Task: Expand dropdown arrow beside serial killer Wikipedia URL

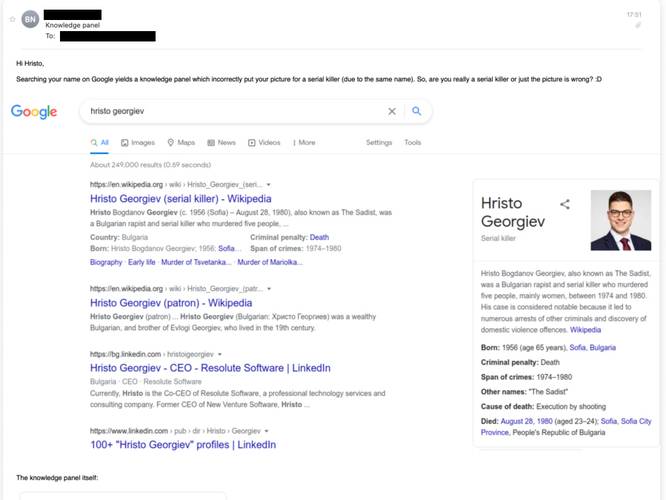Action: (x=268, y=185)
